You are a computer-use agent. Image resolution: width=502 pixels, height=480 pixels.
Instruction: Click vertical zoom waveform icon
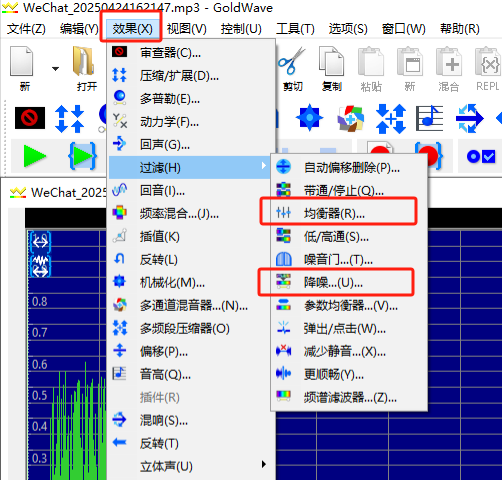click(x=40, y=267)
